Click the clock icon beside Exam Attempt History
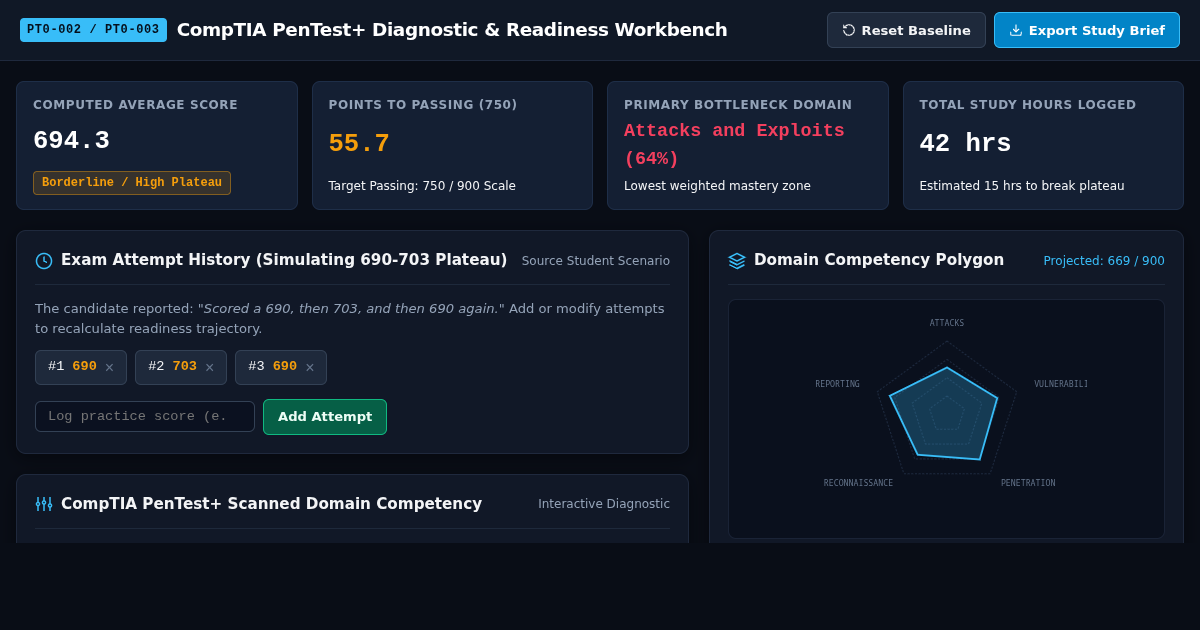The width and height of the screenshot is (1200, 630). point(44,261)
